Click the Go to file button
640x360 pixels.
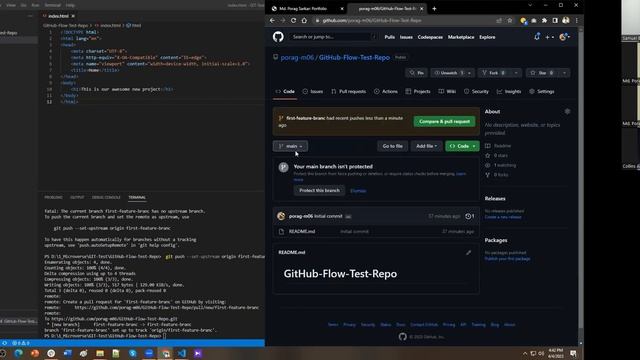click(x=393, y=146)
